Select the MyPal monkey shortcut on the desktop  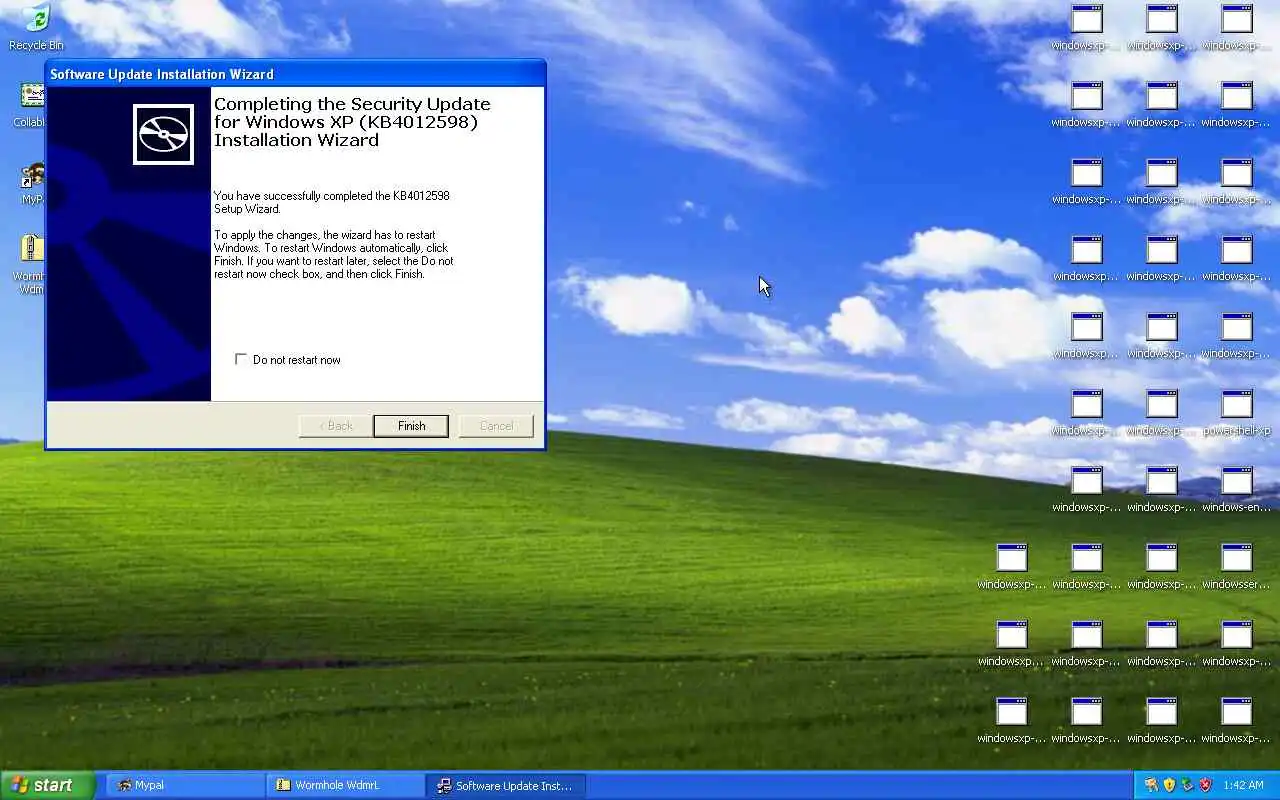(x=32, y=183)
